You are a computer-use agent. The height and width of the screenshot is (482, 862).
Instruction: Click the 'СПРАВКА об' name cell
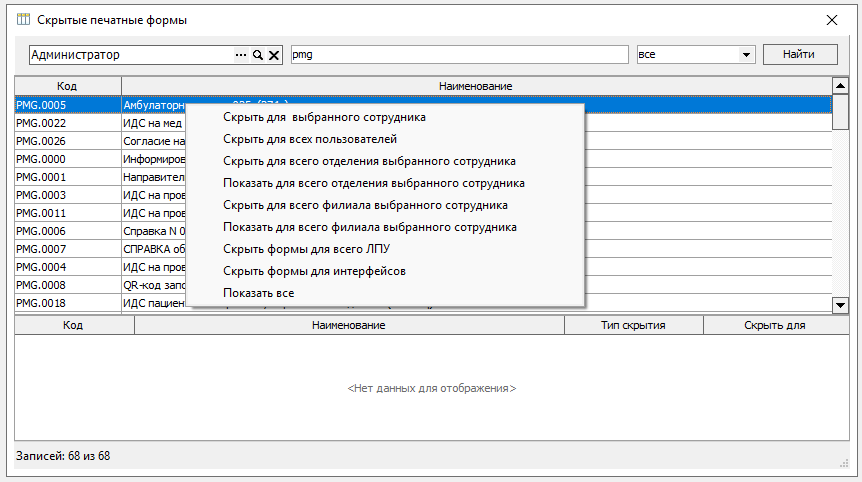click(x=154, y=249)
